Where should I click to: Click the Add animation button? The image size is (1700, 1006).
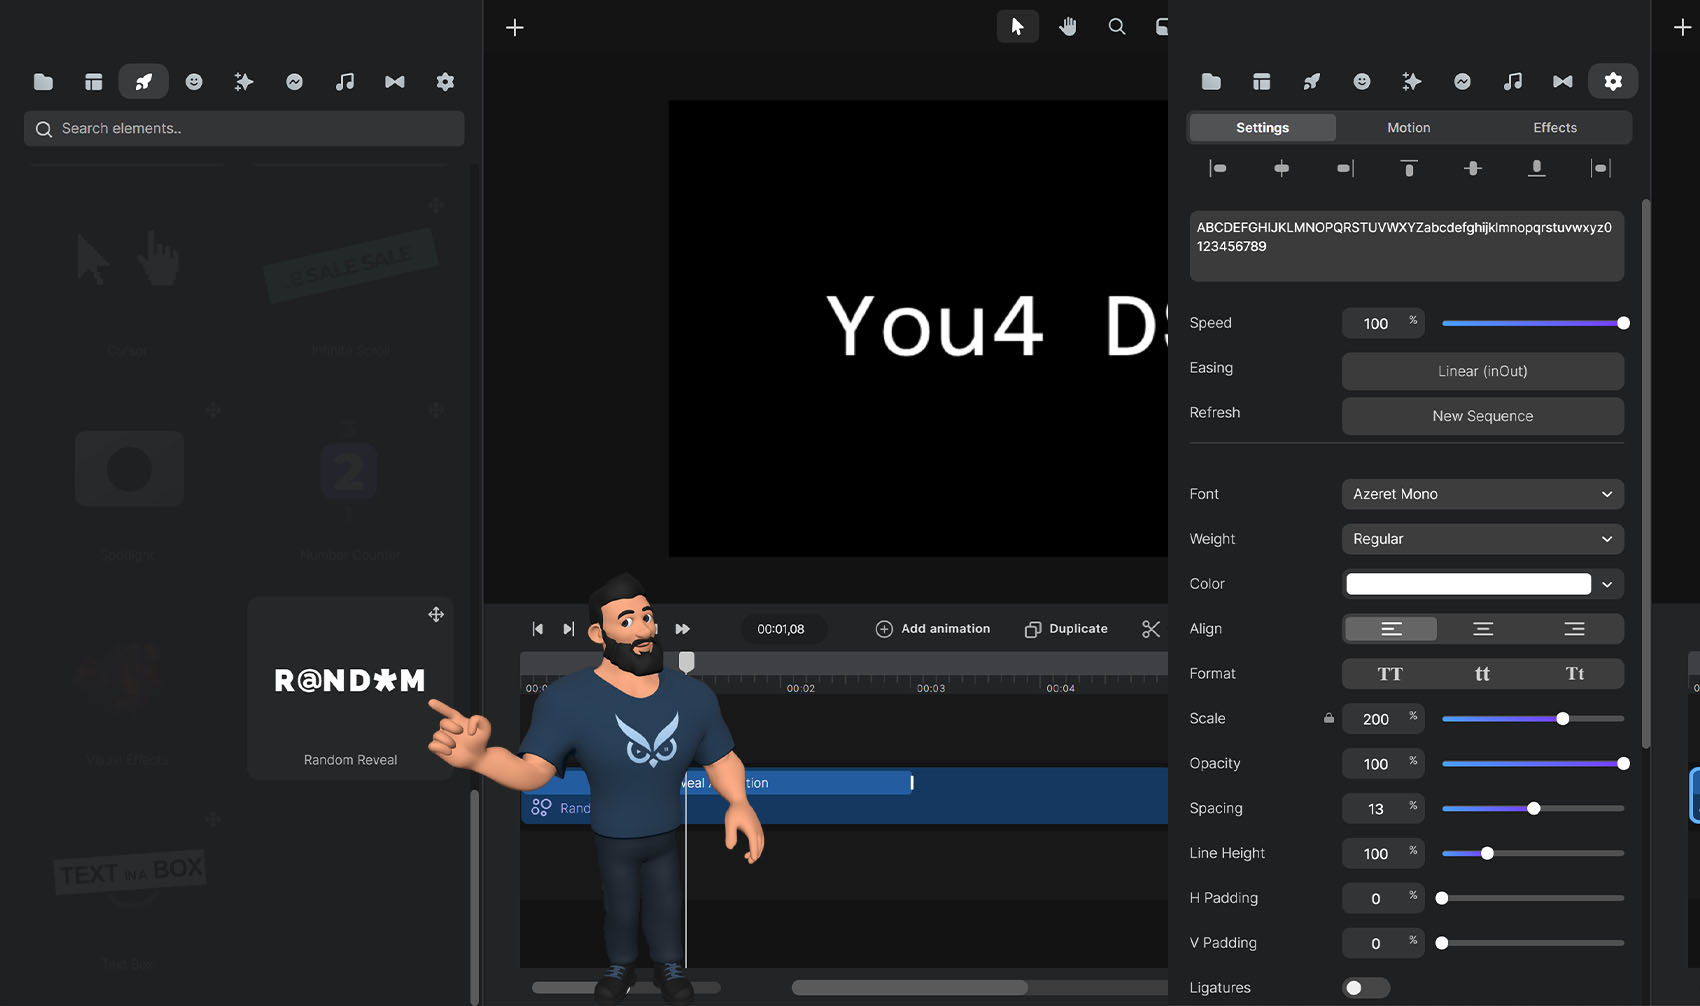933,629
